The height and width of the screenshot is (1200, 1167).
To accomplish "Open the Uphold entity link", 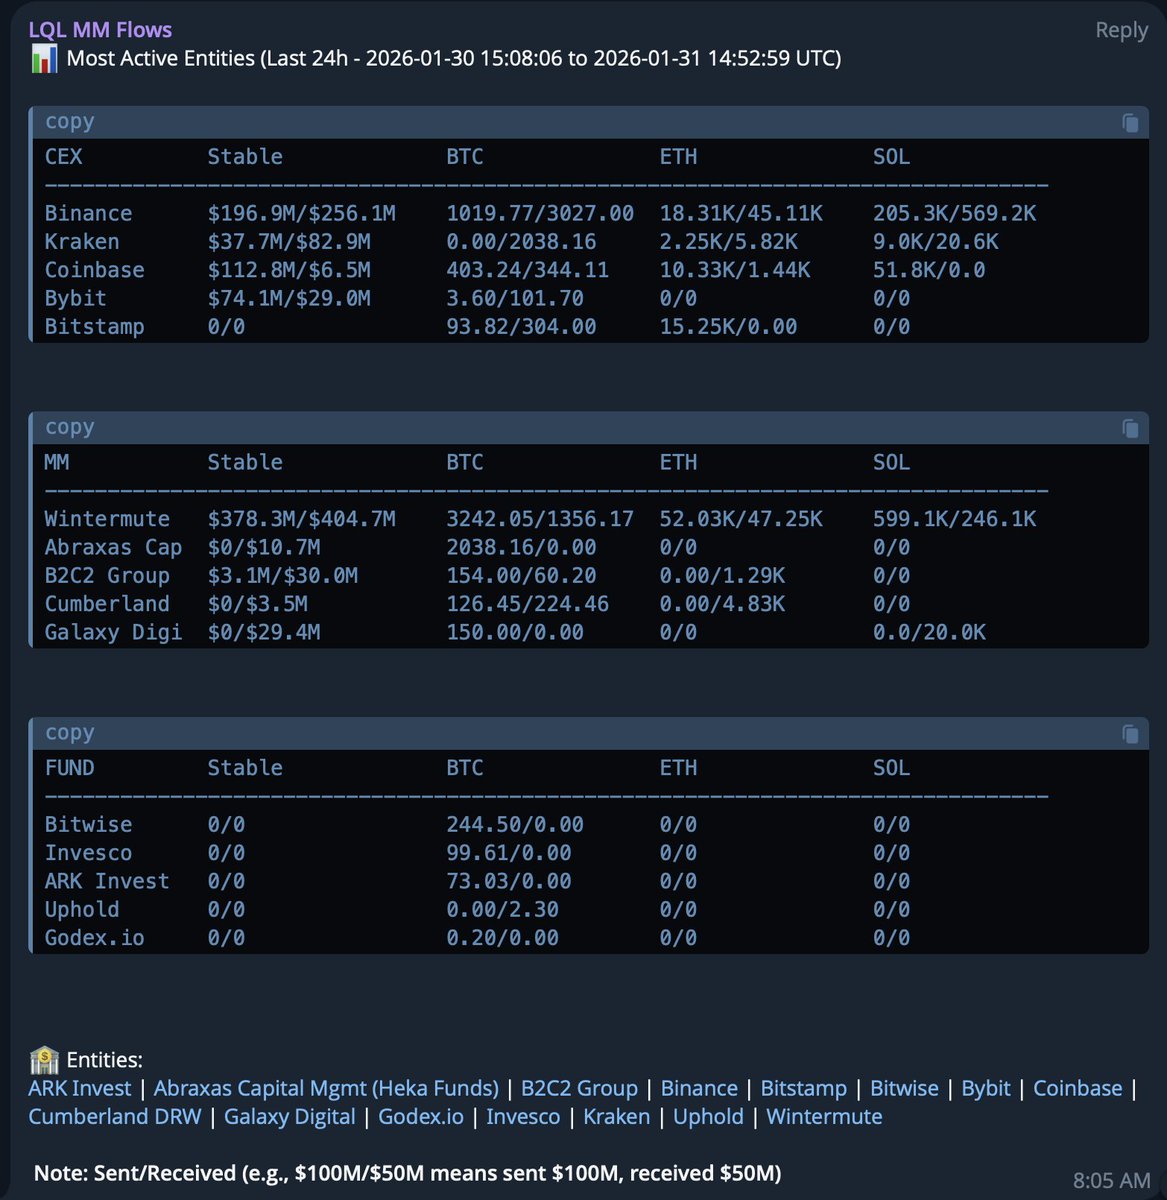I will pos(708,1116).
